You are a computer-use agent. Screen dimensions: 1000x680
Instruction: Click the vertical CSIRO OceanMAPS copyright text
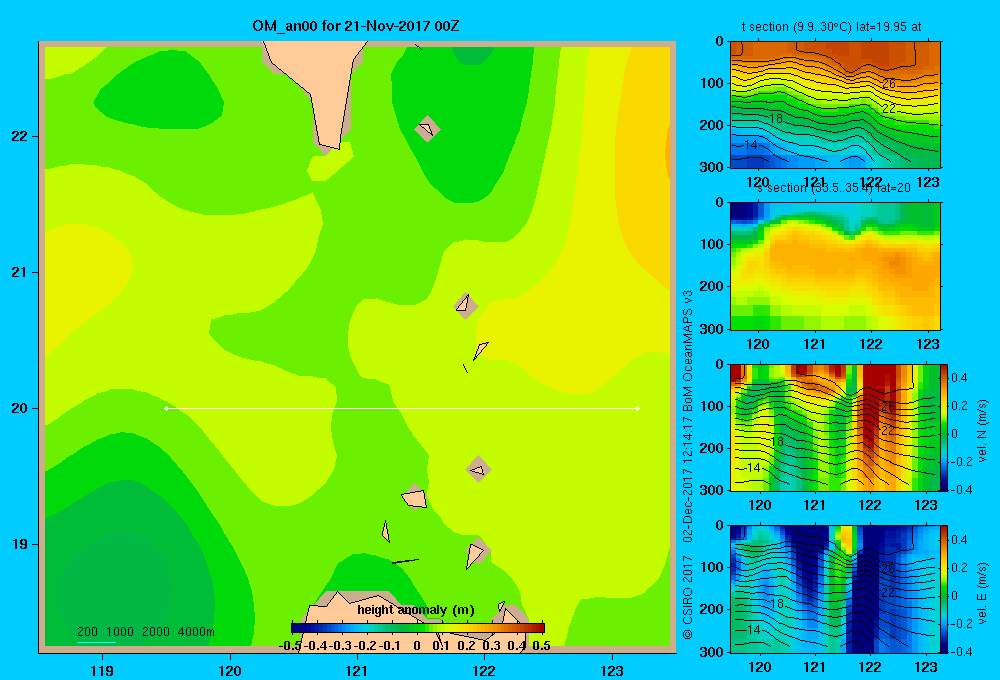pyautogui.click(x=688, y=464)
